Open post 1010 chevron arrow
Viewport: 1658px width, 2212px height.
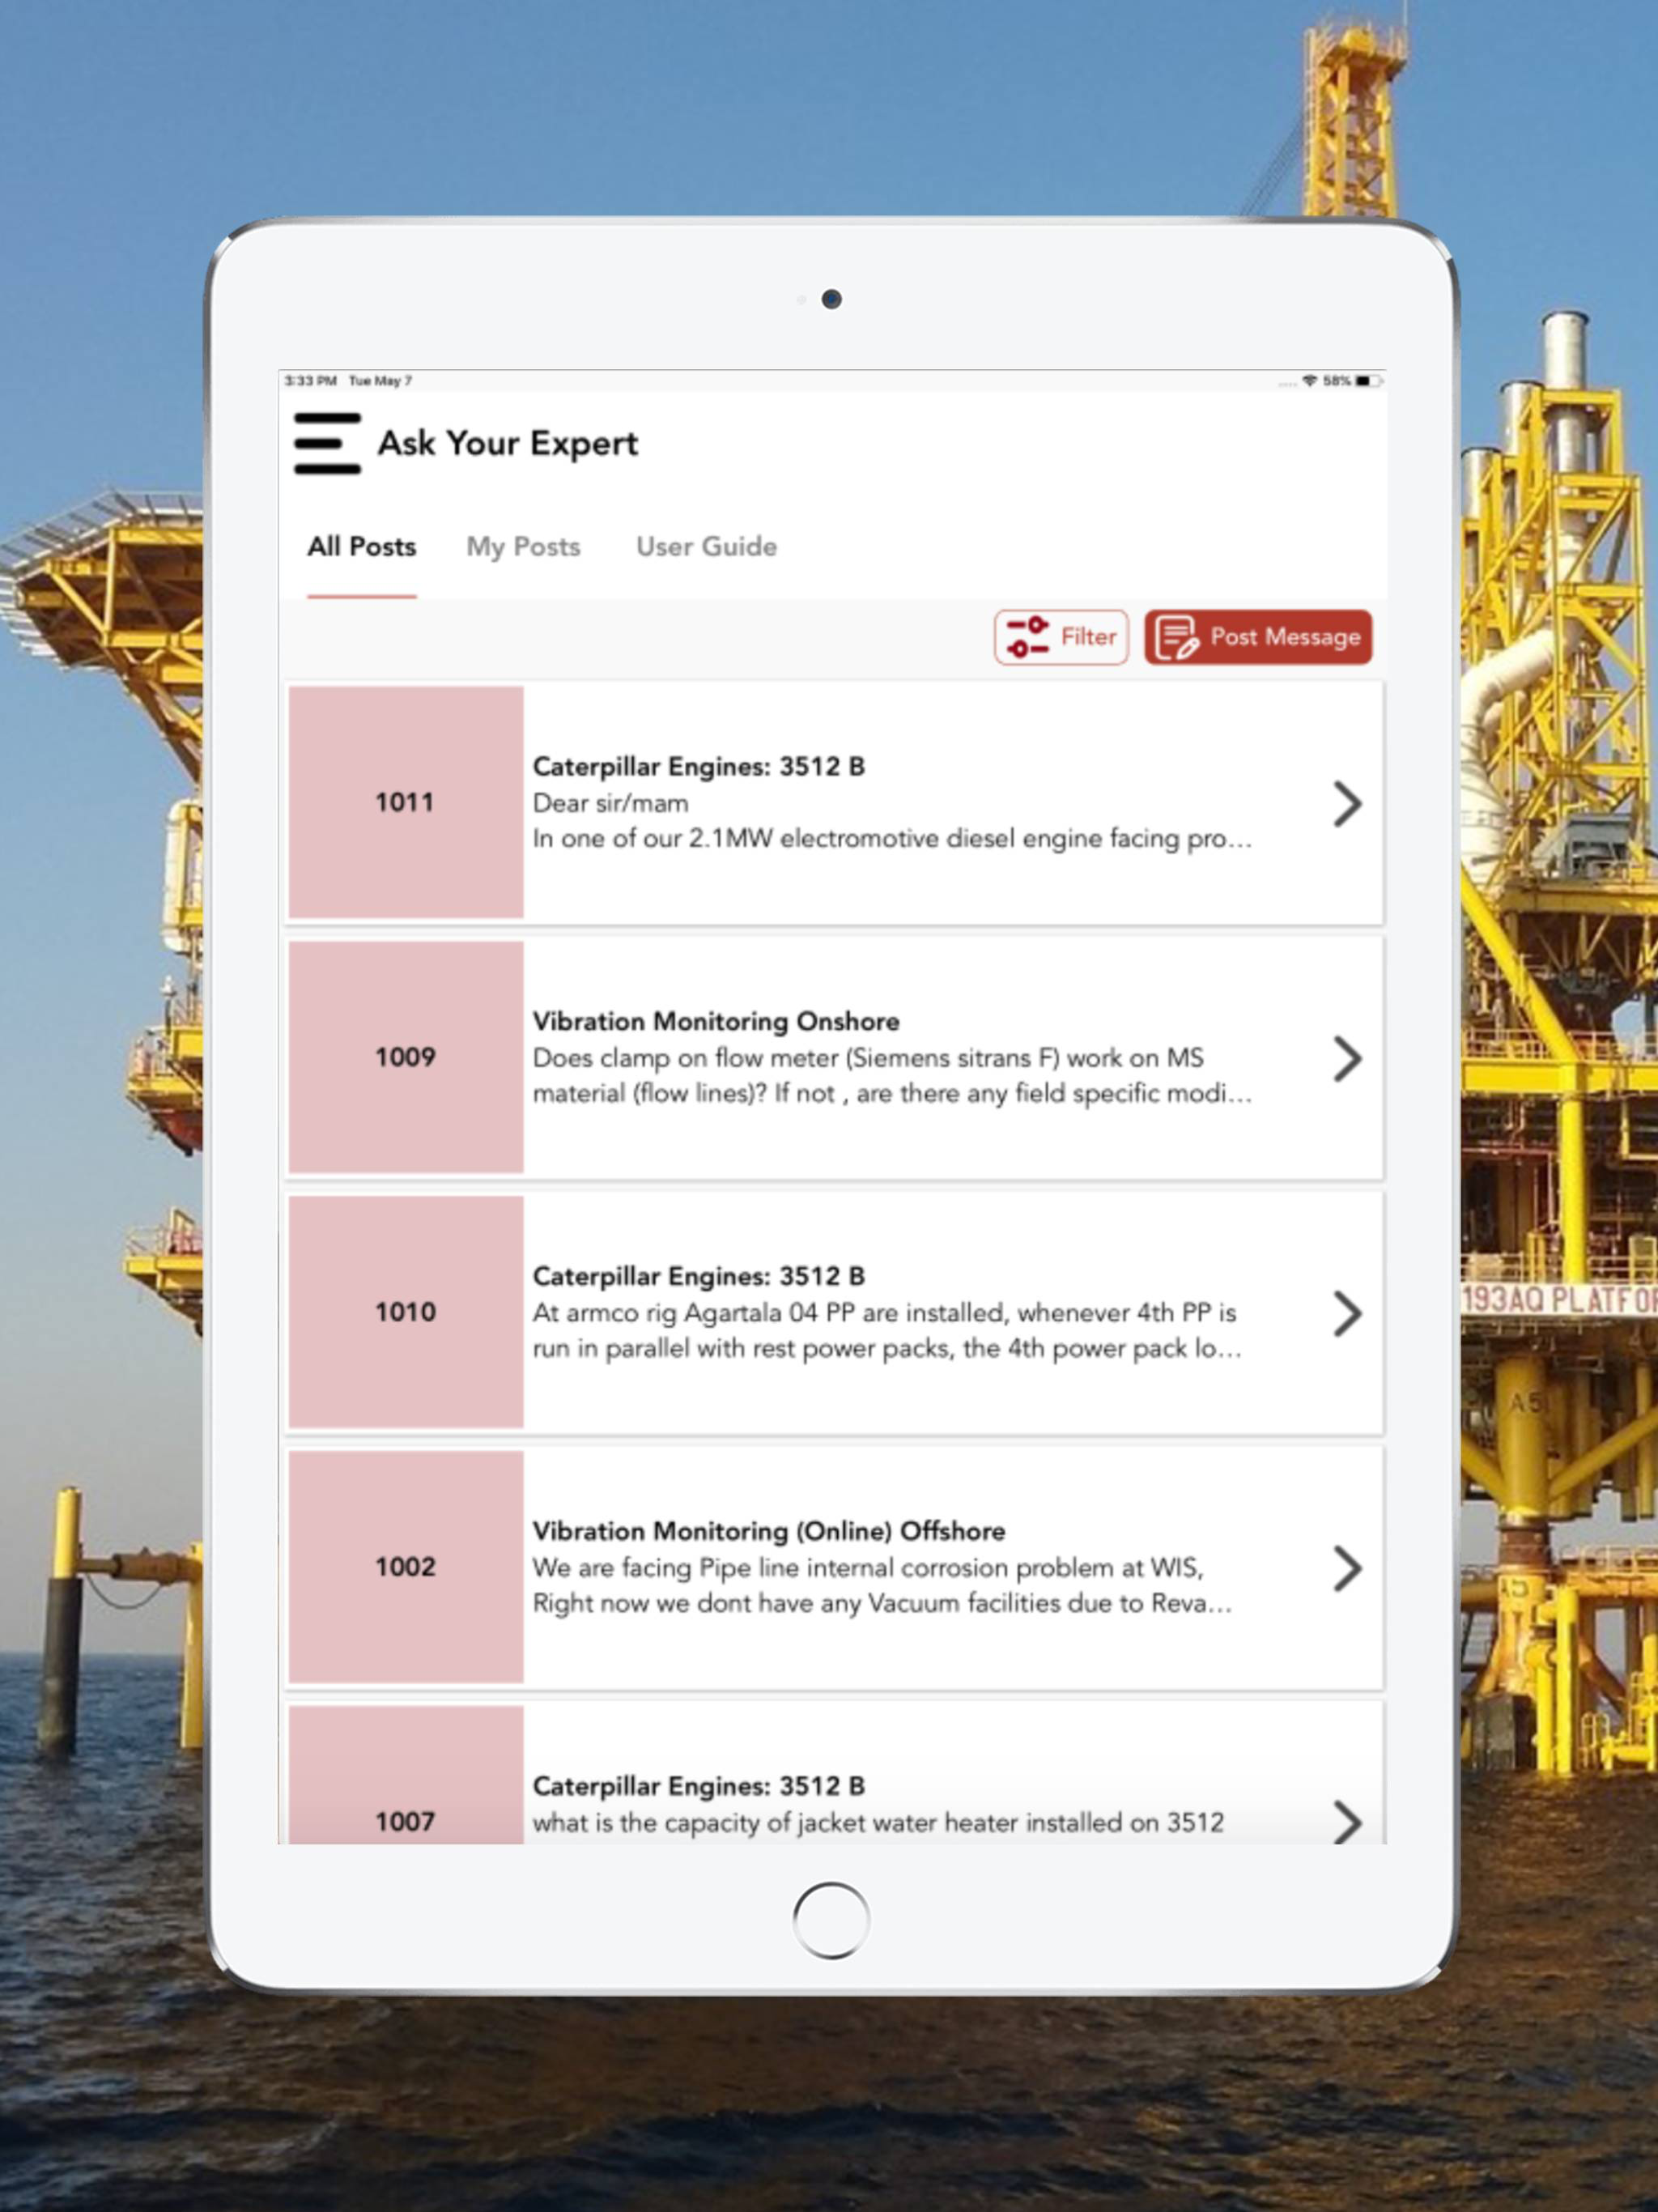point(1347,1314)
